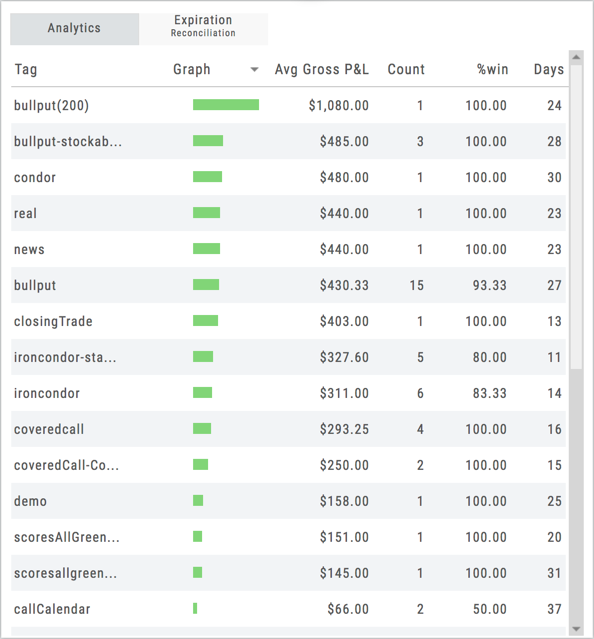Click the closingTrade green bar

[x=205, y=321]
